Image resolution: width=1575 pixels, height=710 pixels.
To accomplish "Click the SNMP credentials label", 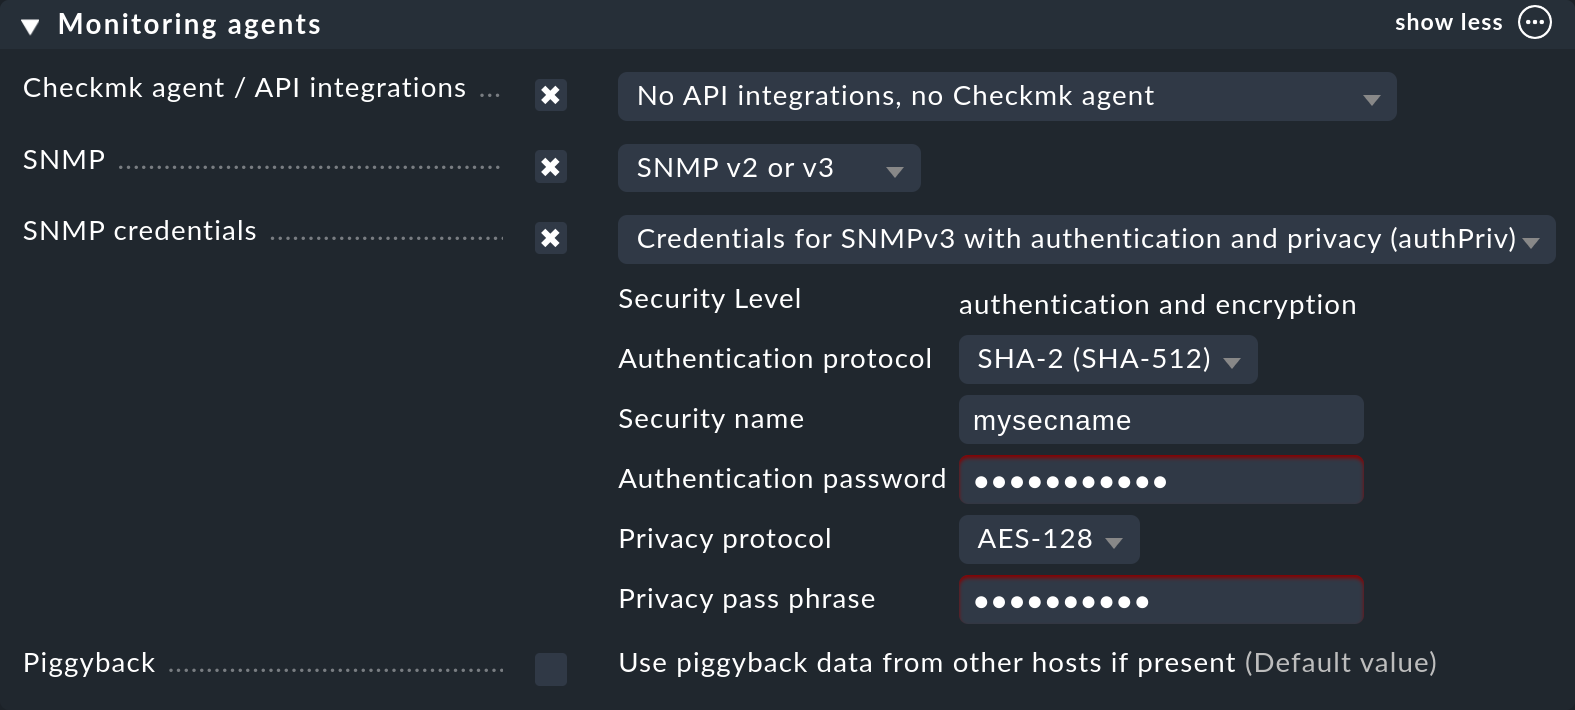I will [x=140, y=231].
